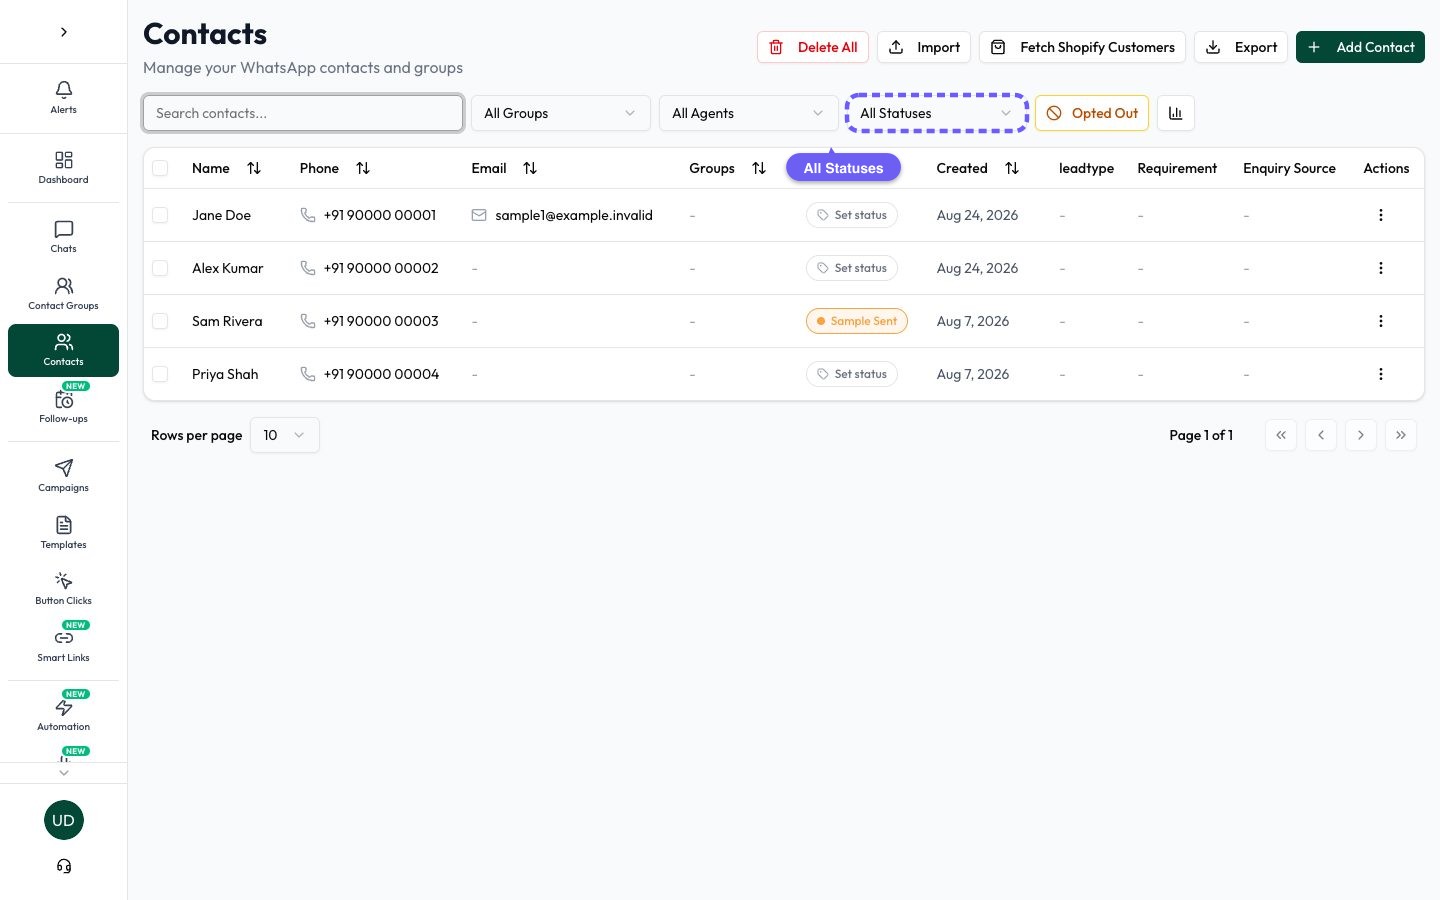Set status for Jane Doe

click(x=852, y=215)
